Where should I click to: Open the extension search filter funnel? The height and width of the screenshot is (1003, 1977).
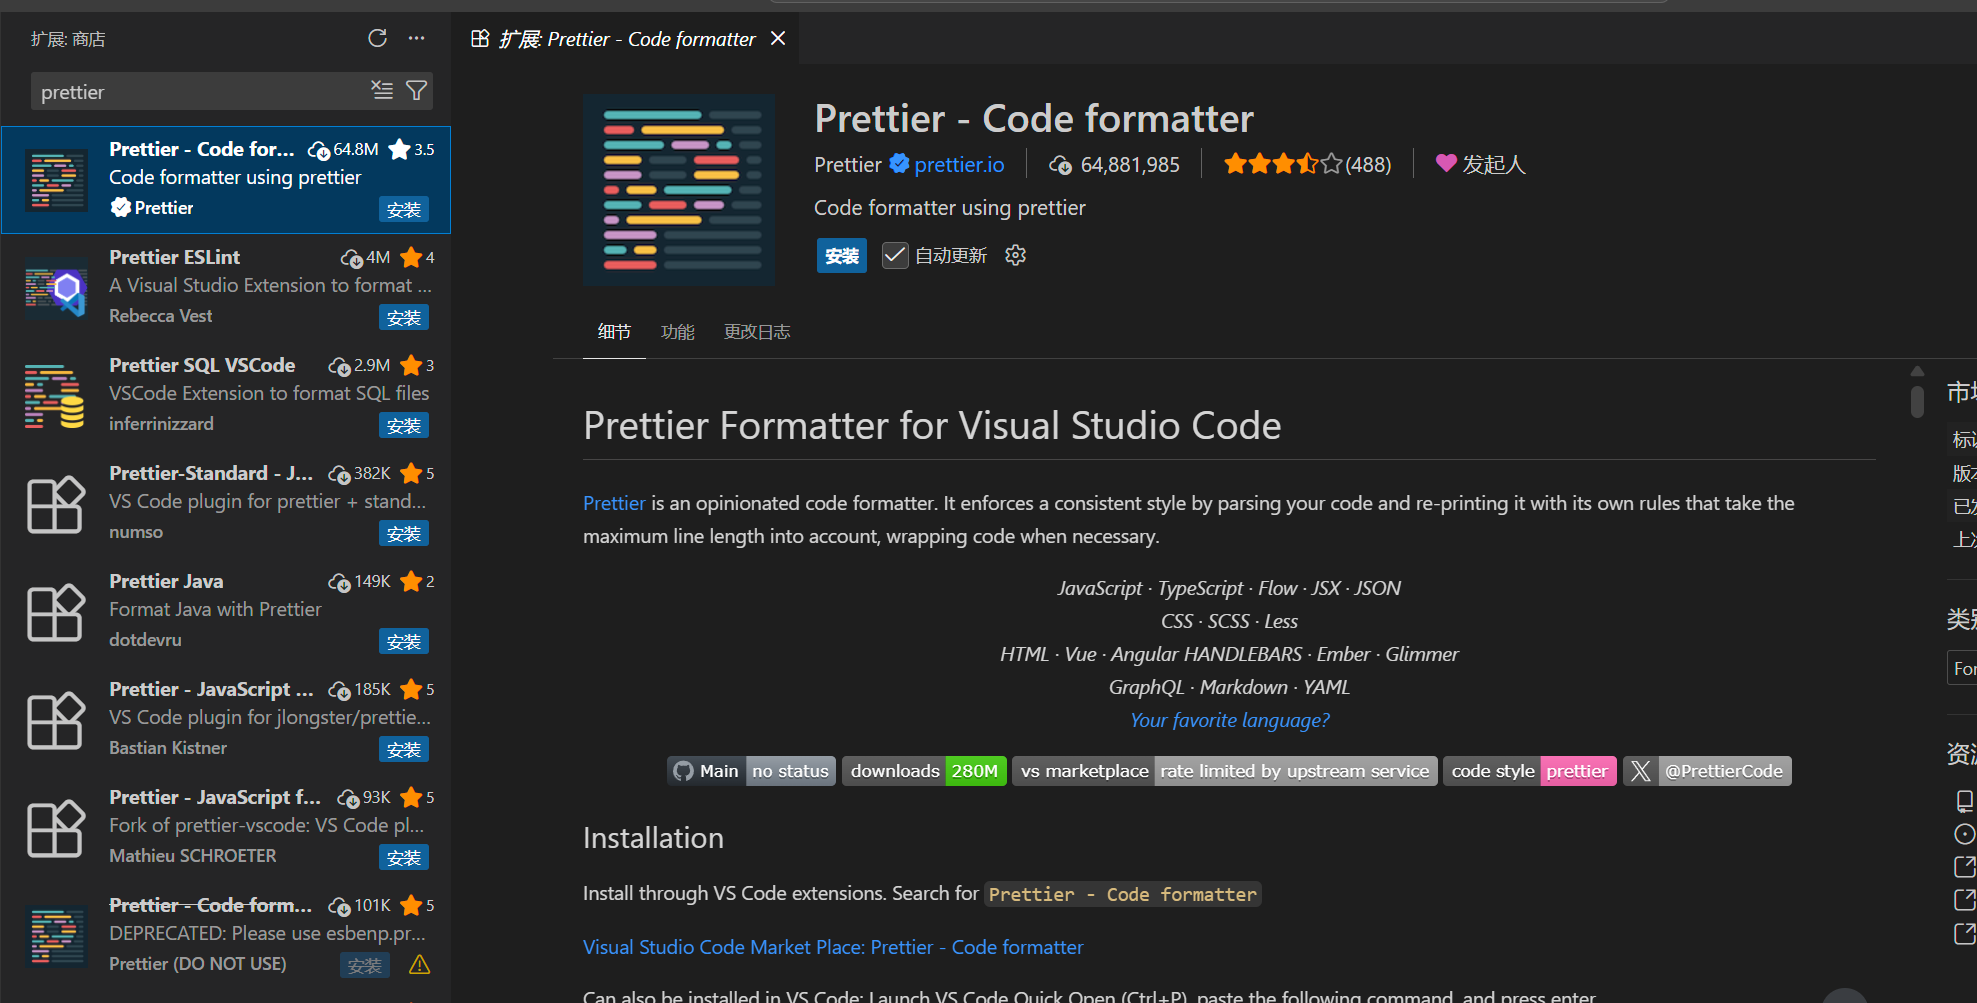(417, 90)
